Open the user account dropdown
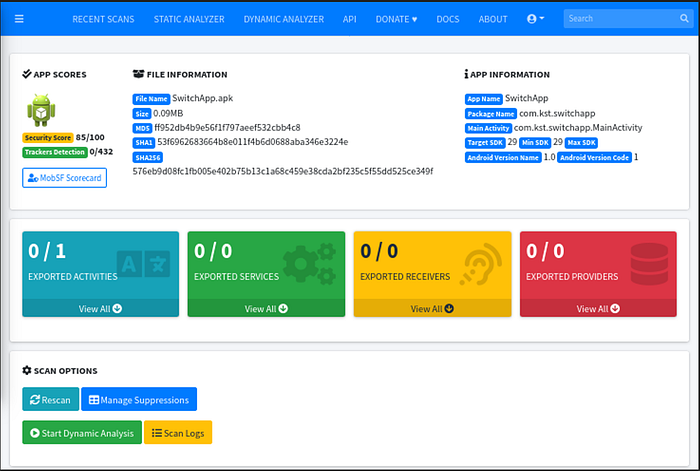700x471 pixels. click(535, 19)
